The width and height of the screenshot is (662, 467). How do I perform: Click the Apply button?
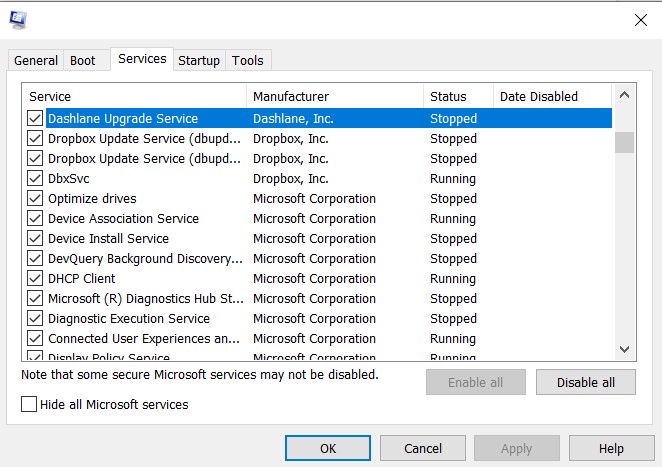point(517,448)
